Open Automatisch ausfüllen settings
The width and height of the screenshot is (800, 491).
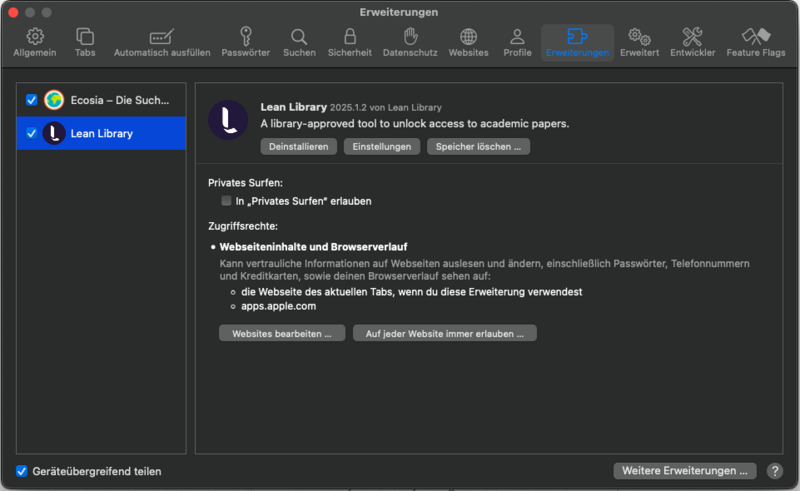tap(162, 42)
